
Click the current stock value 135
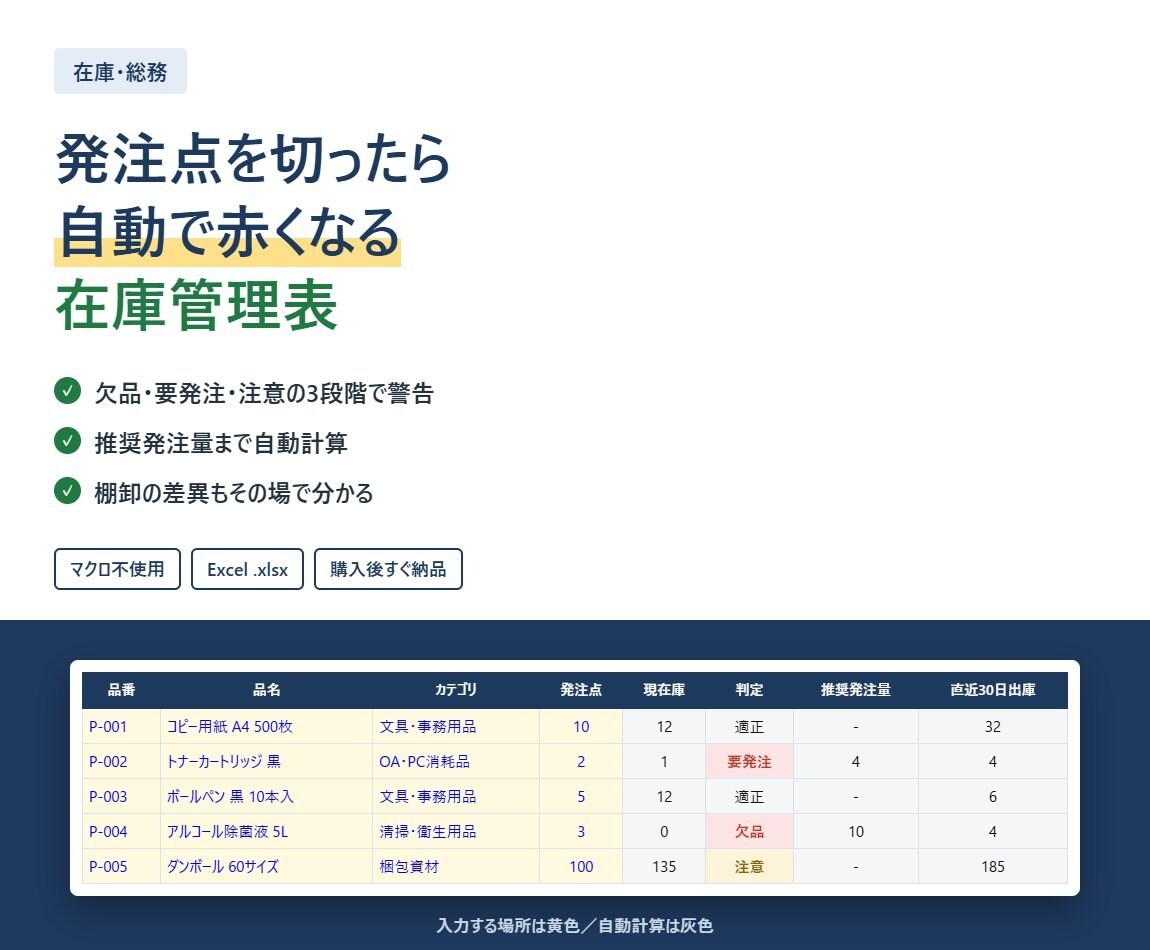point(664,866)
